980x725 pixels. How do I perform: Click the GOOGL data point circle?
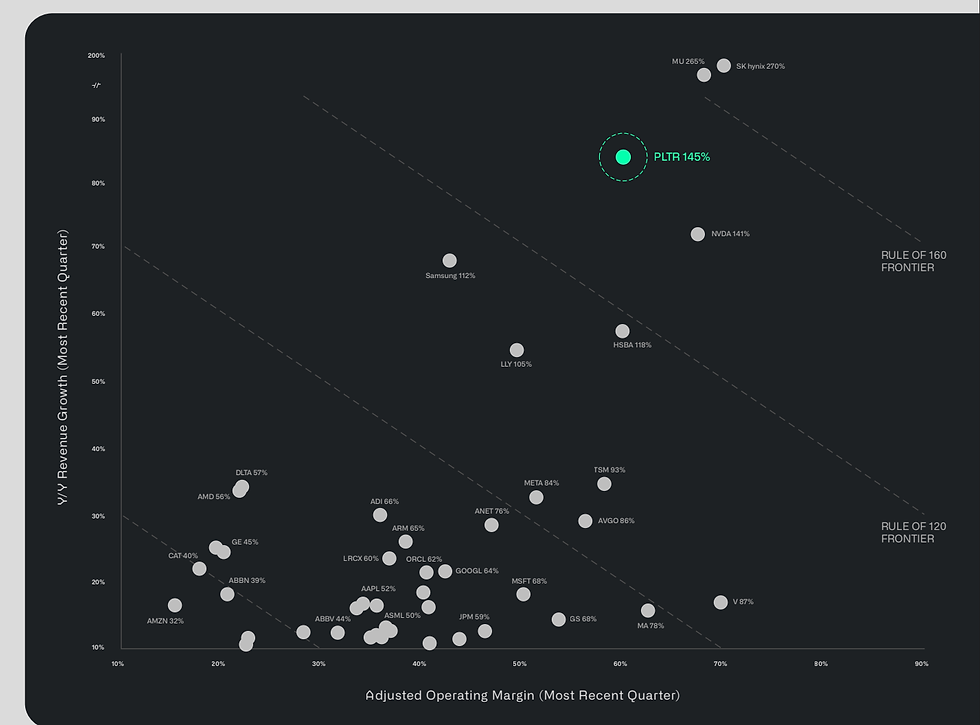[445, 571]
